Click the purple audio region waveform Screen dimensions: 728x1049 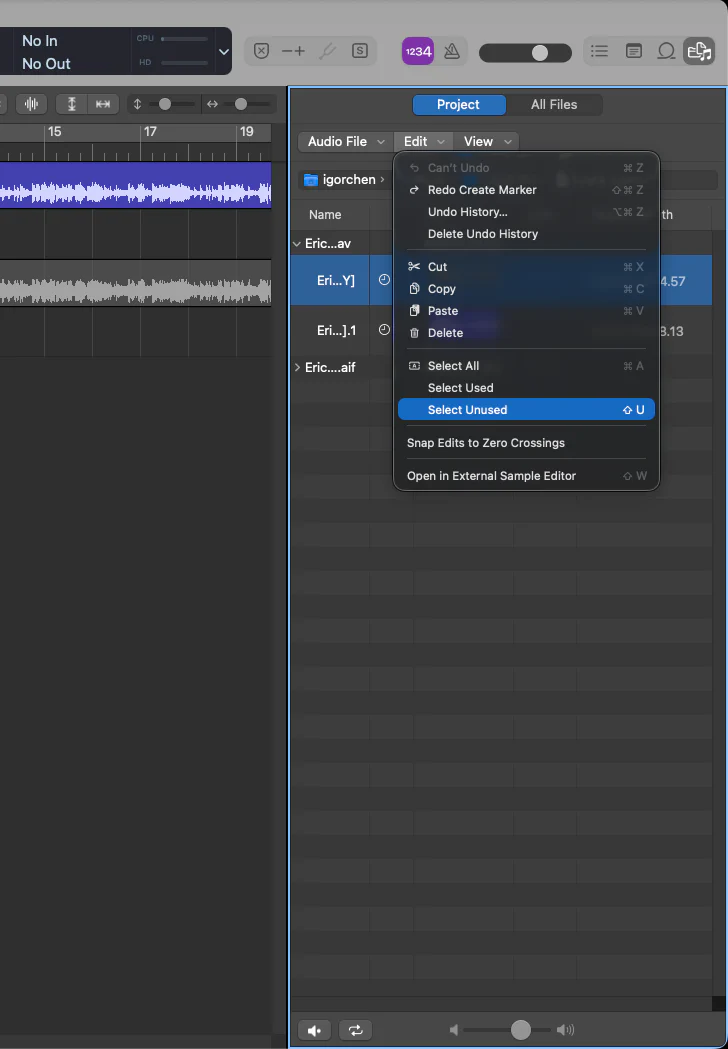click(135, 185)
